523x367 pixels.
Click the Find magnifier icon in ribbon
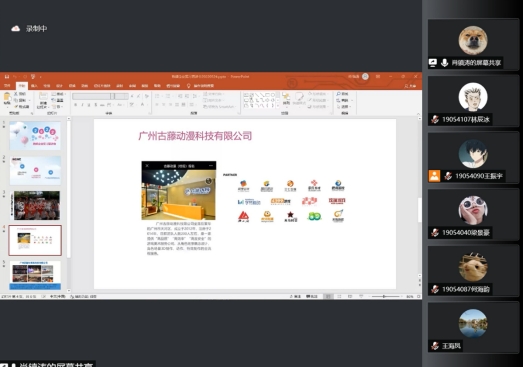338,94
